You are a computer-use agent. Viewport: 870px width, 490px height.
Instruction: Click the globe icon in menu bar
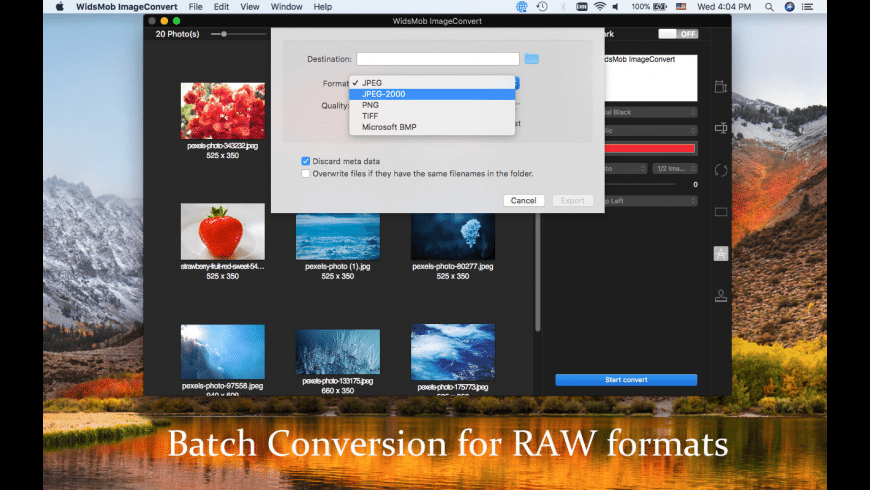coord(522,7)
